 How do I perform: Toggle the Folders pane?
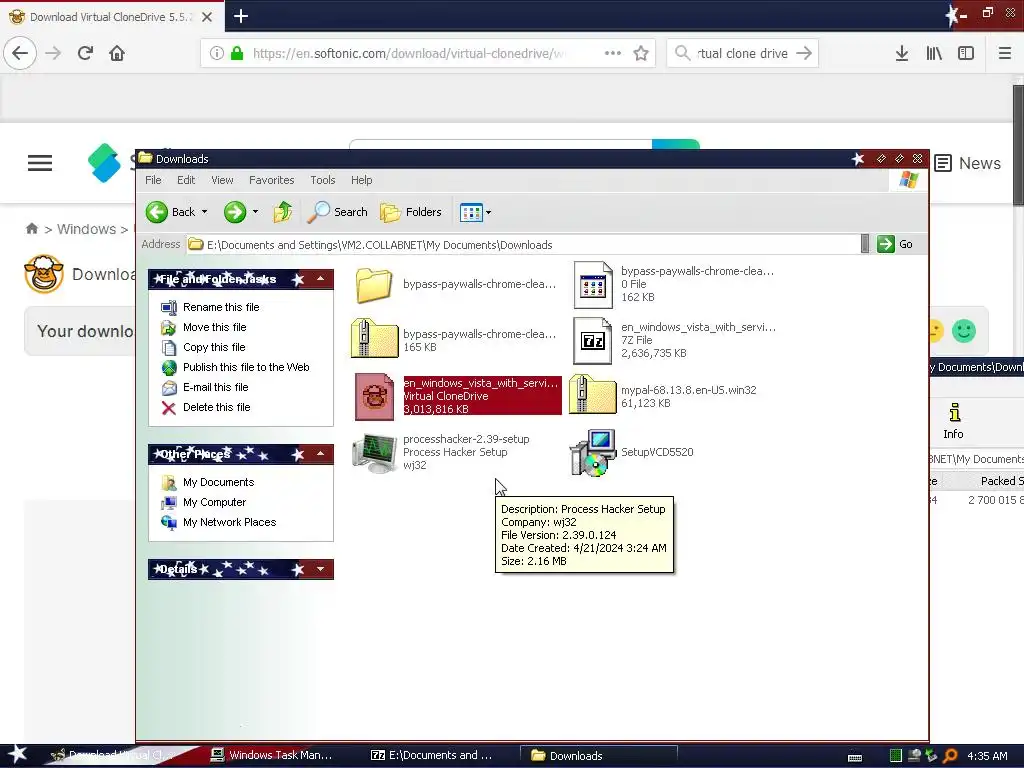(411, 212)
